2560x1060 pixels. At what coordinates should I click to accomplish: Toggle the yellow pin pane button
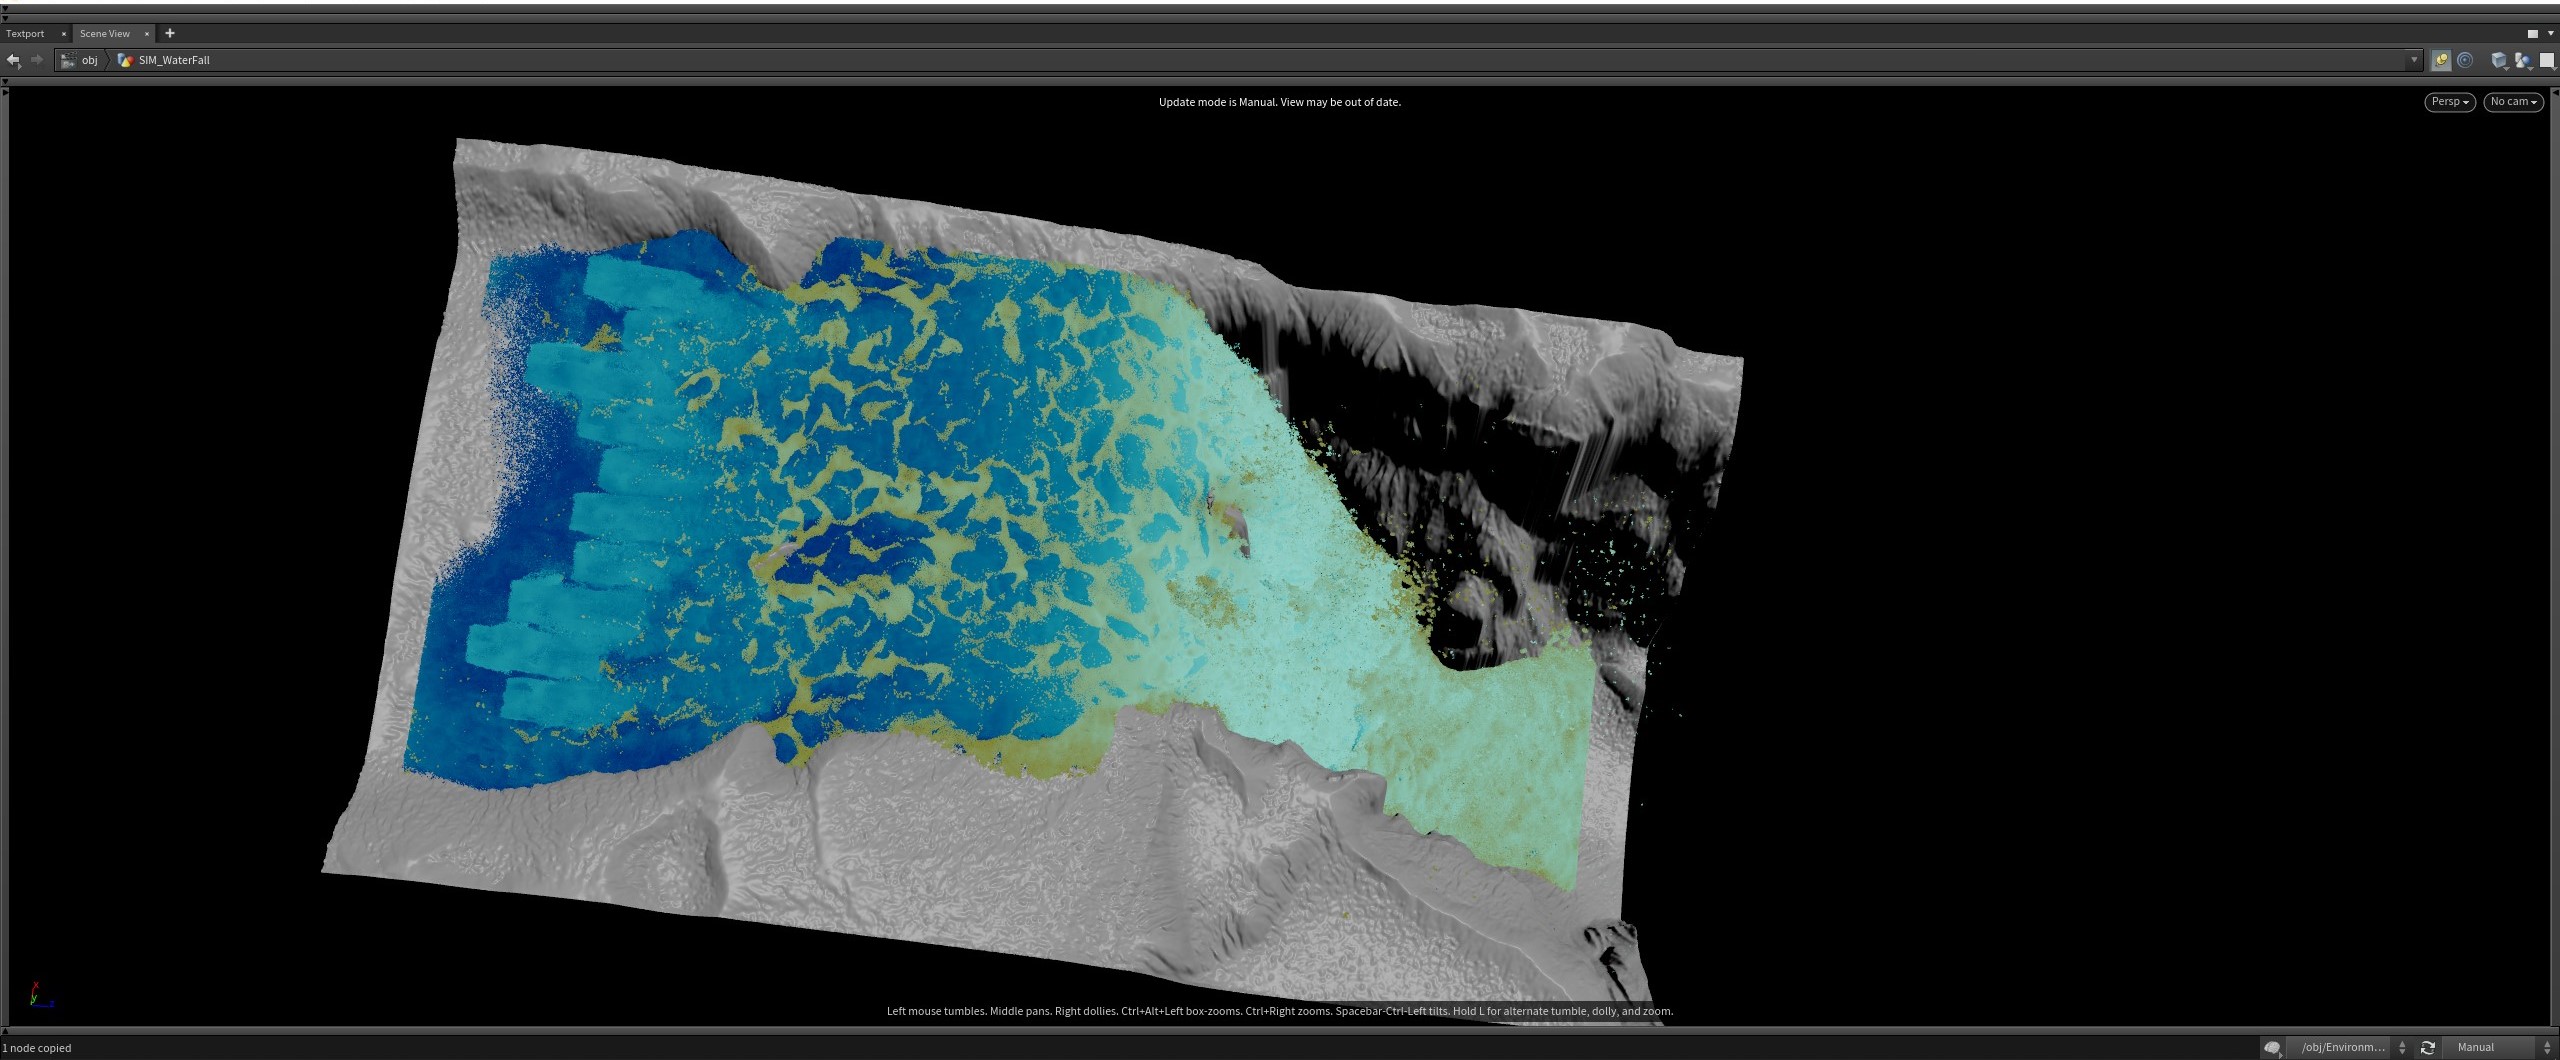(2441, 60)
